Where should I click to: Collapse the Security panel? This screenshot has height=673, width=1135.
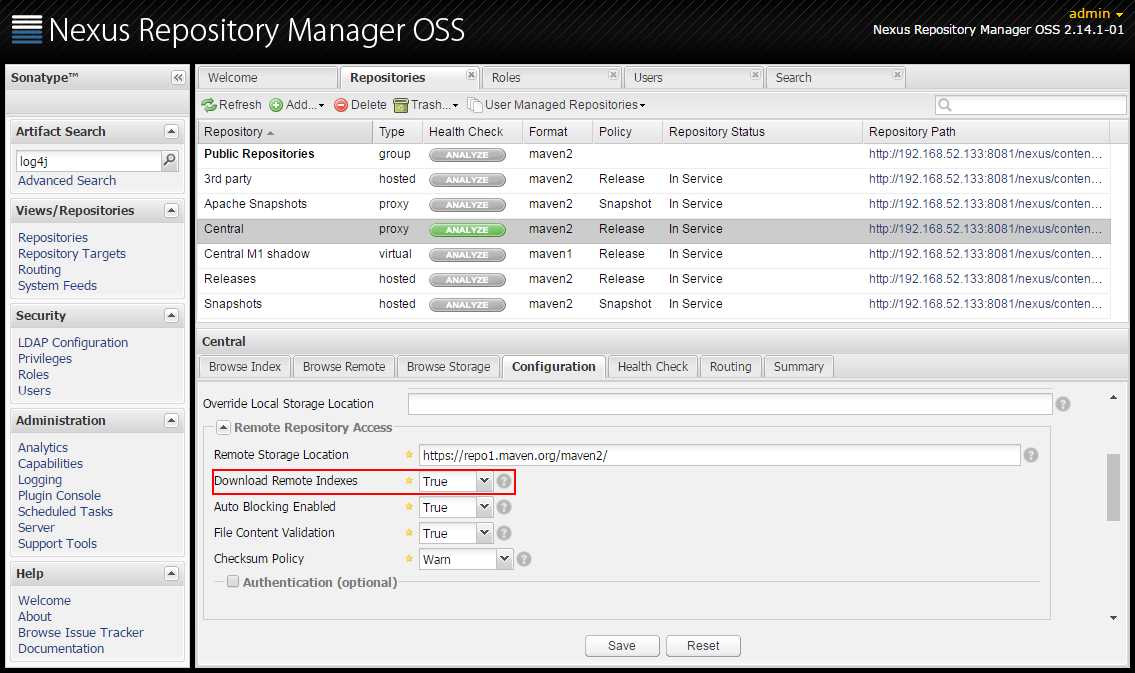171,316
